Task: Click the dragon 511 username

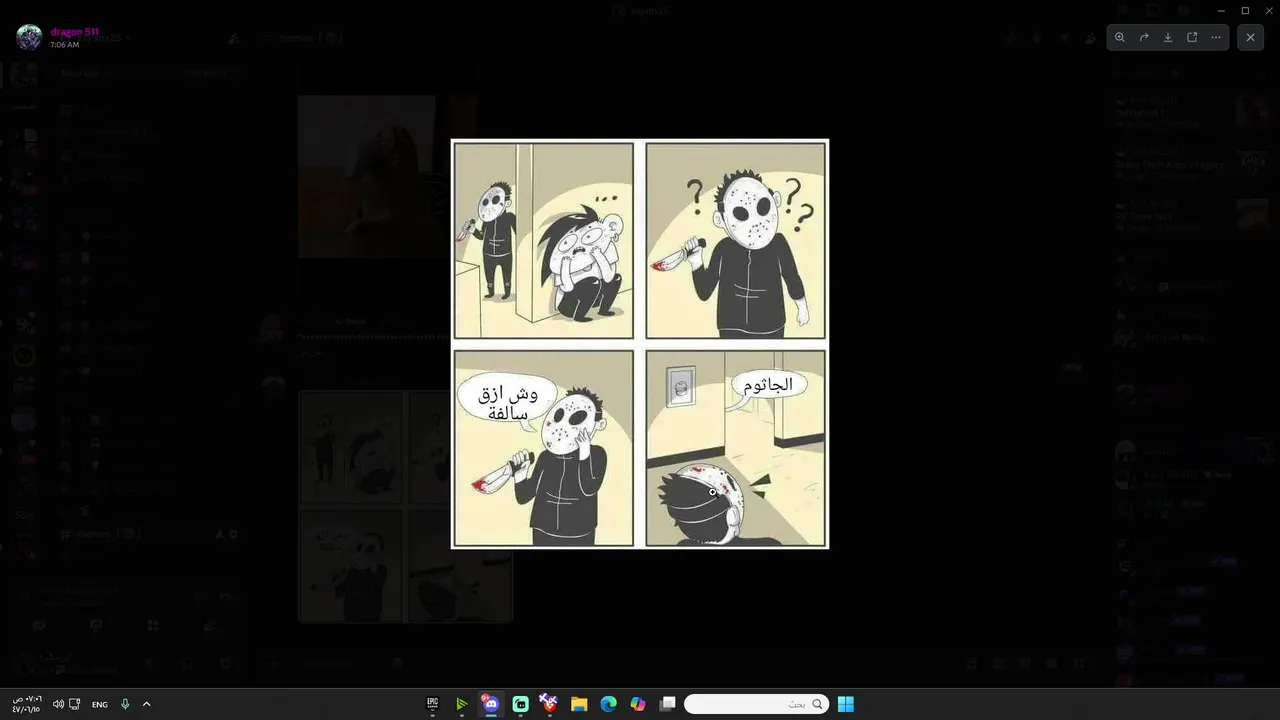Action: point(75,32)
